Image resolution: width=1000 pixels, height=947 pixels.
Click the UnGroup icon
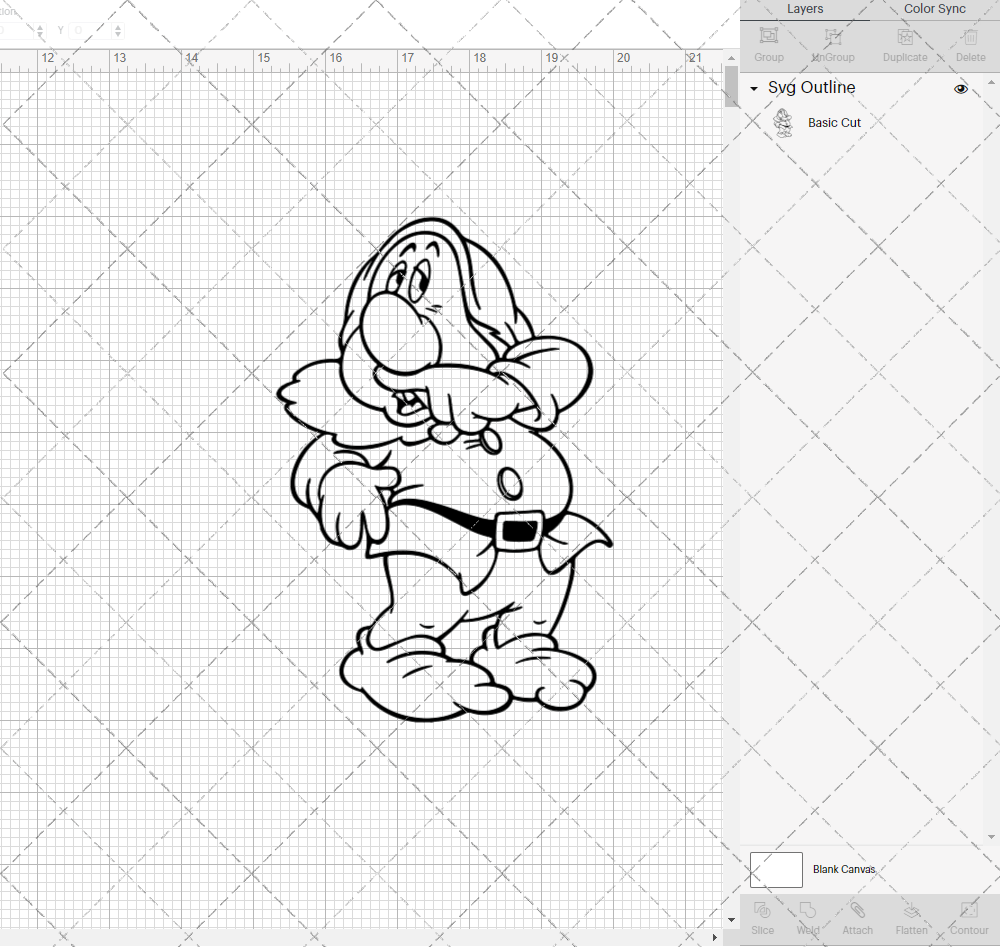pos(833,36)
